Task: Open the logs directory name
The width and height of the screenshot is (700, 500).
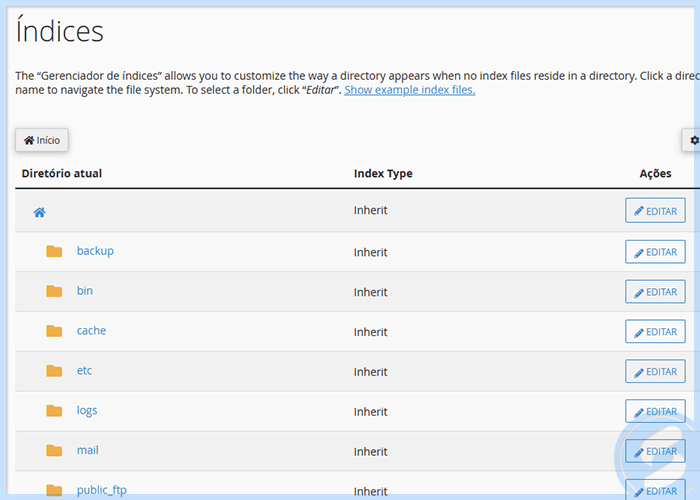Action: (87, 410)
